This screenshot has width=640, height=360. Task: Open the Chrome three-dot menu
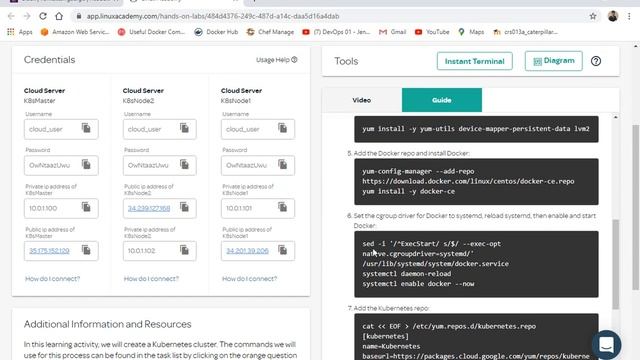click(629, 16)
